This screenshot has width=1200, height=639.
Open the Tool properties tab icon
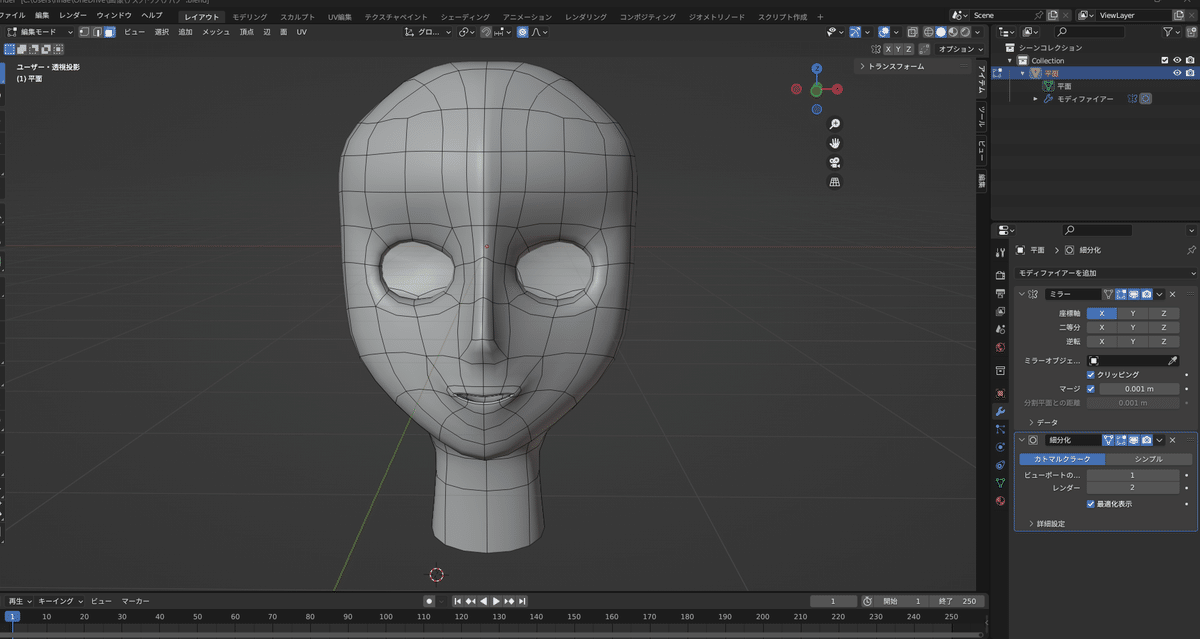[x=1000, y=252]
